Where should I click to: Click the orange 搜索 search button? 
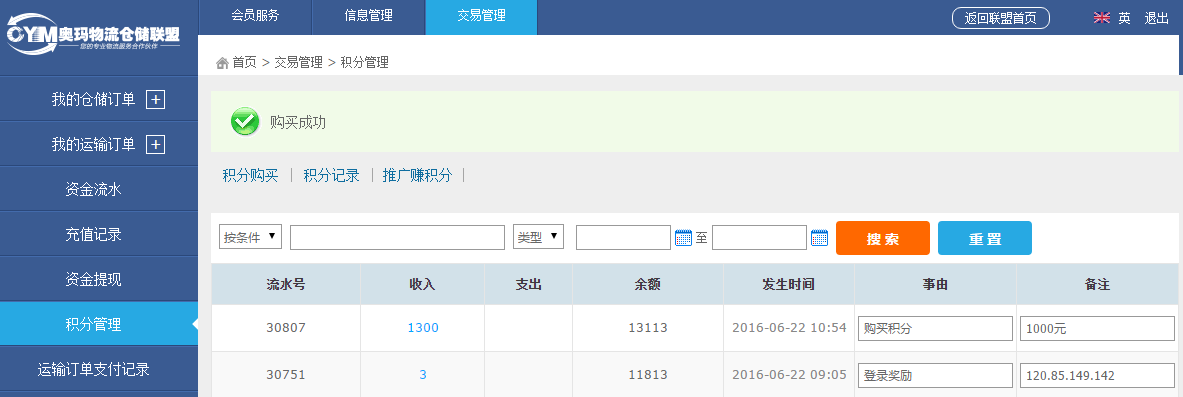pyautogui.click(x=883, y=239)
